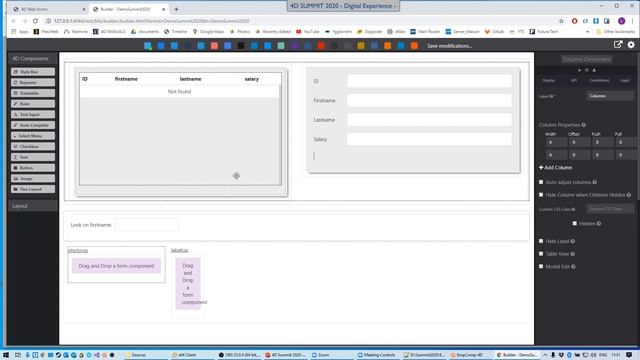
Task: Pick the Checkbox component
Action: coord(33,147)
